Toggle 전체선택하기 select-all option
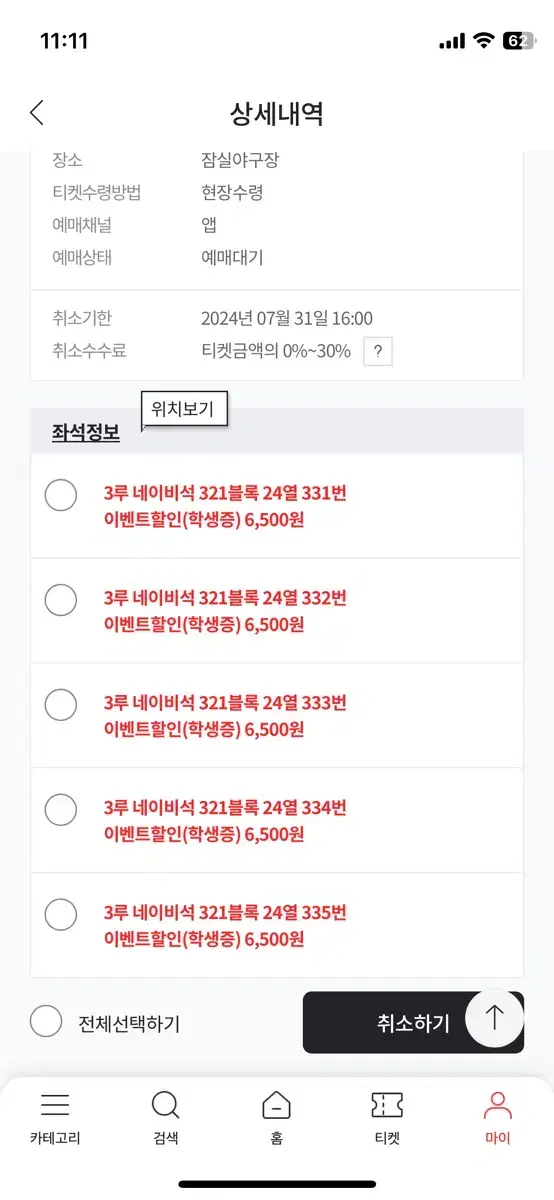The width and height of the screenshot is (554, 1200). coord(105,1022)
